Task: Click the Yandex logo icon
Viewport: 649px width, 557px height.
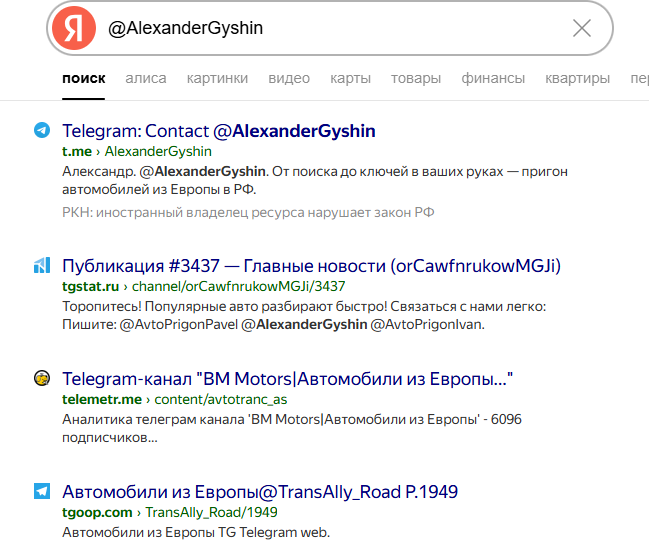Action: (72, 28)
